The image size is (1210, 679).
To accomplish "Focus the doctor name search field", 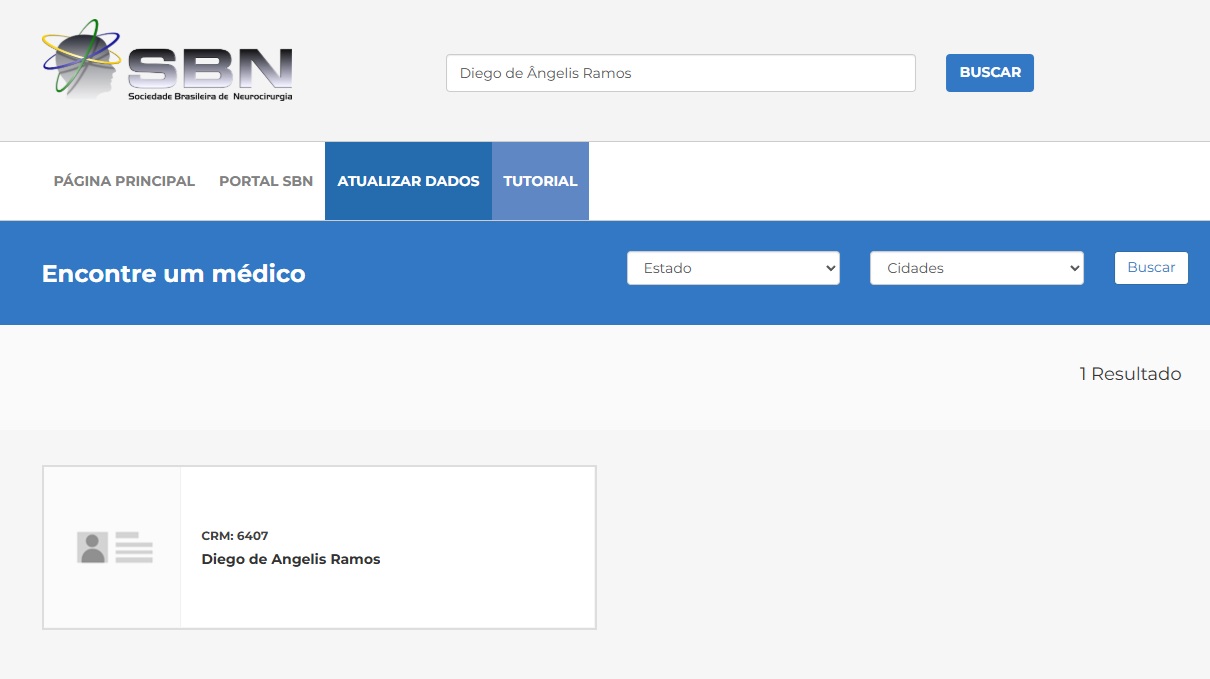I will pyautogui.click(x=680, y=73).
